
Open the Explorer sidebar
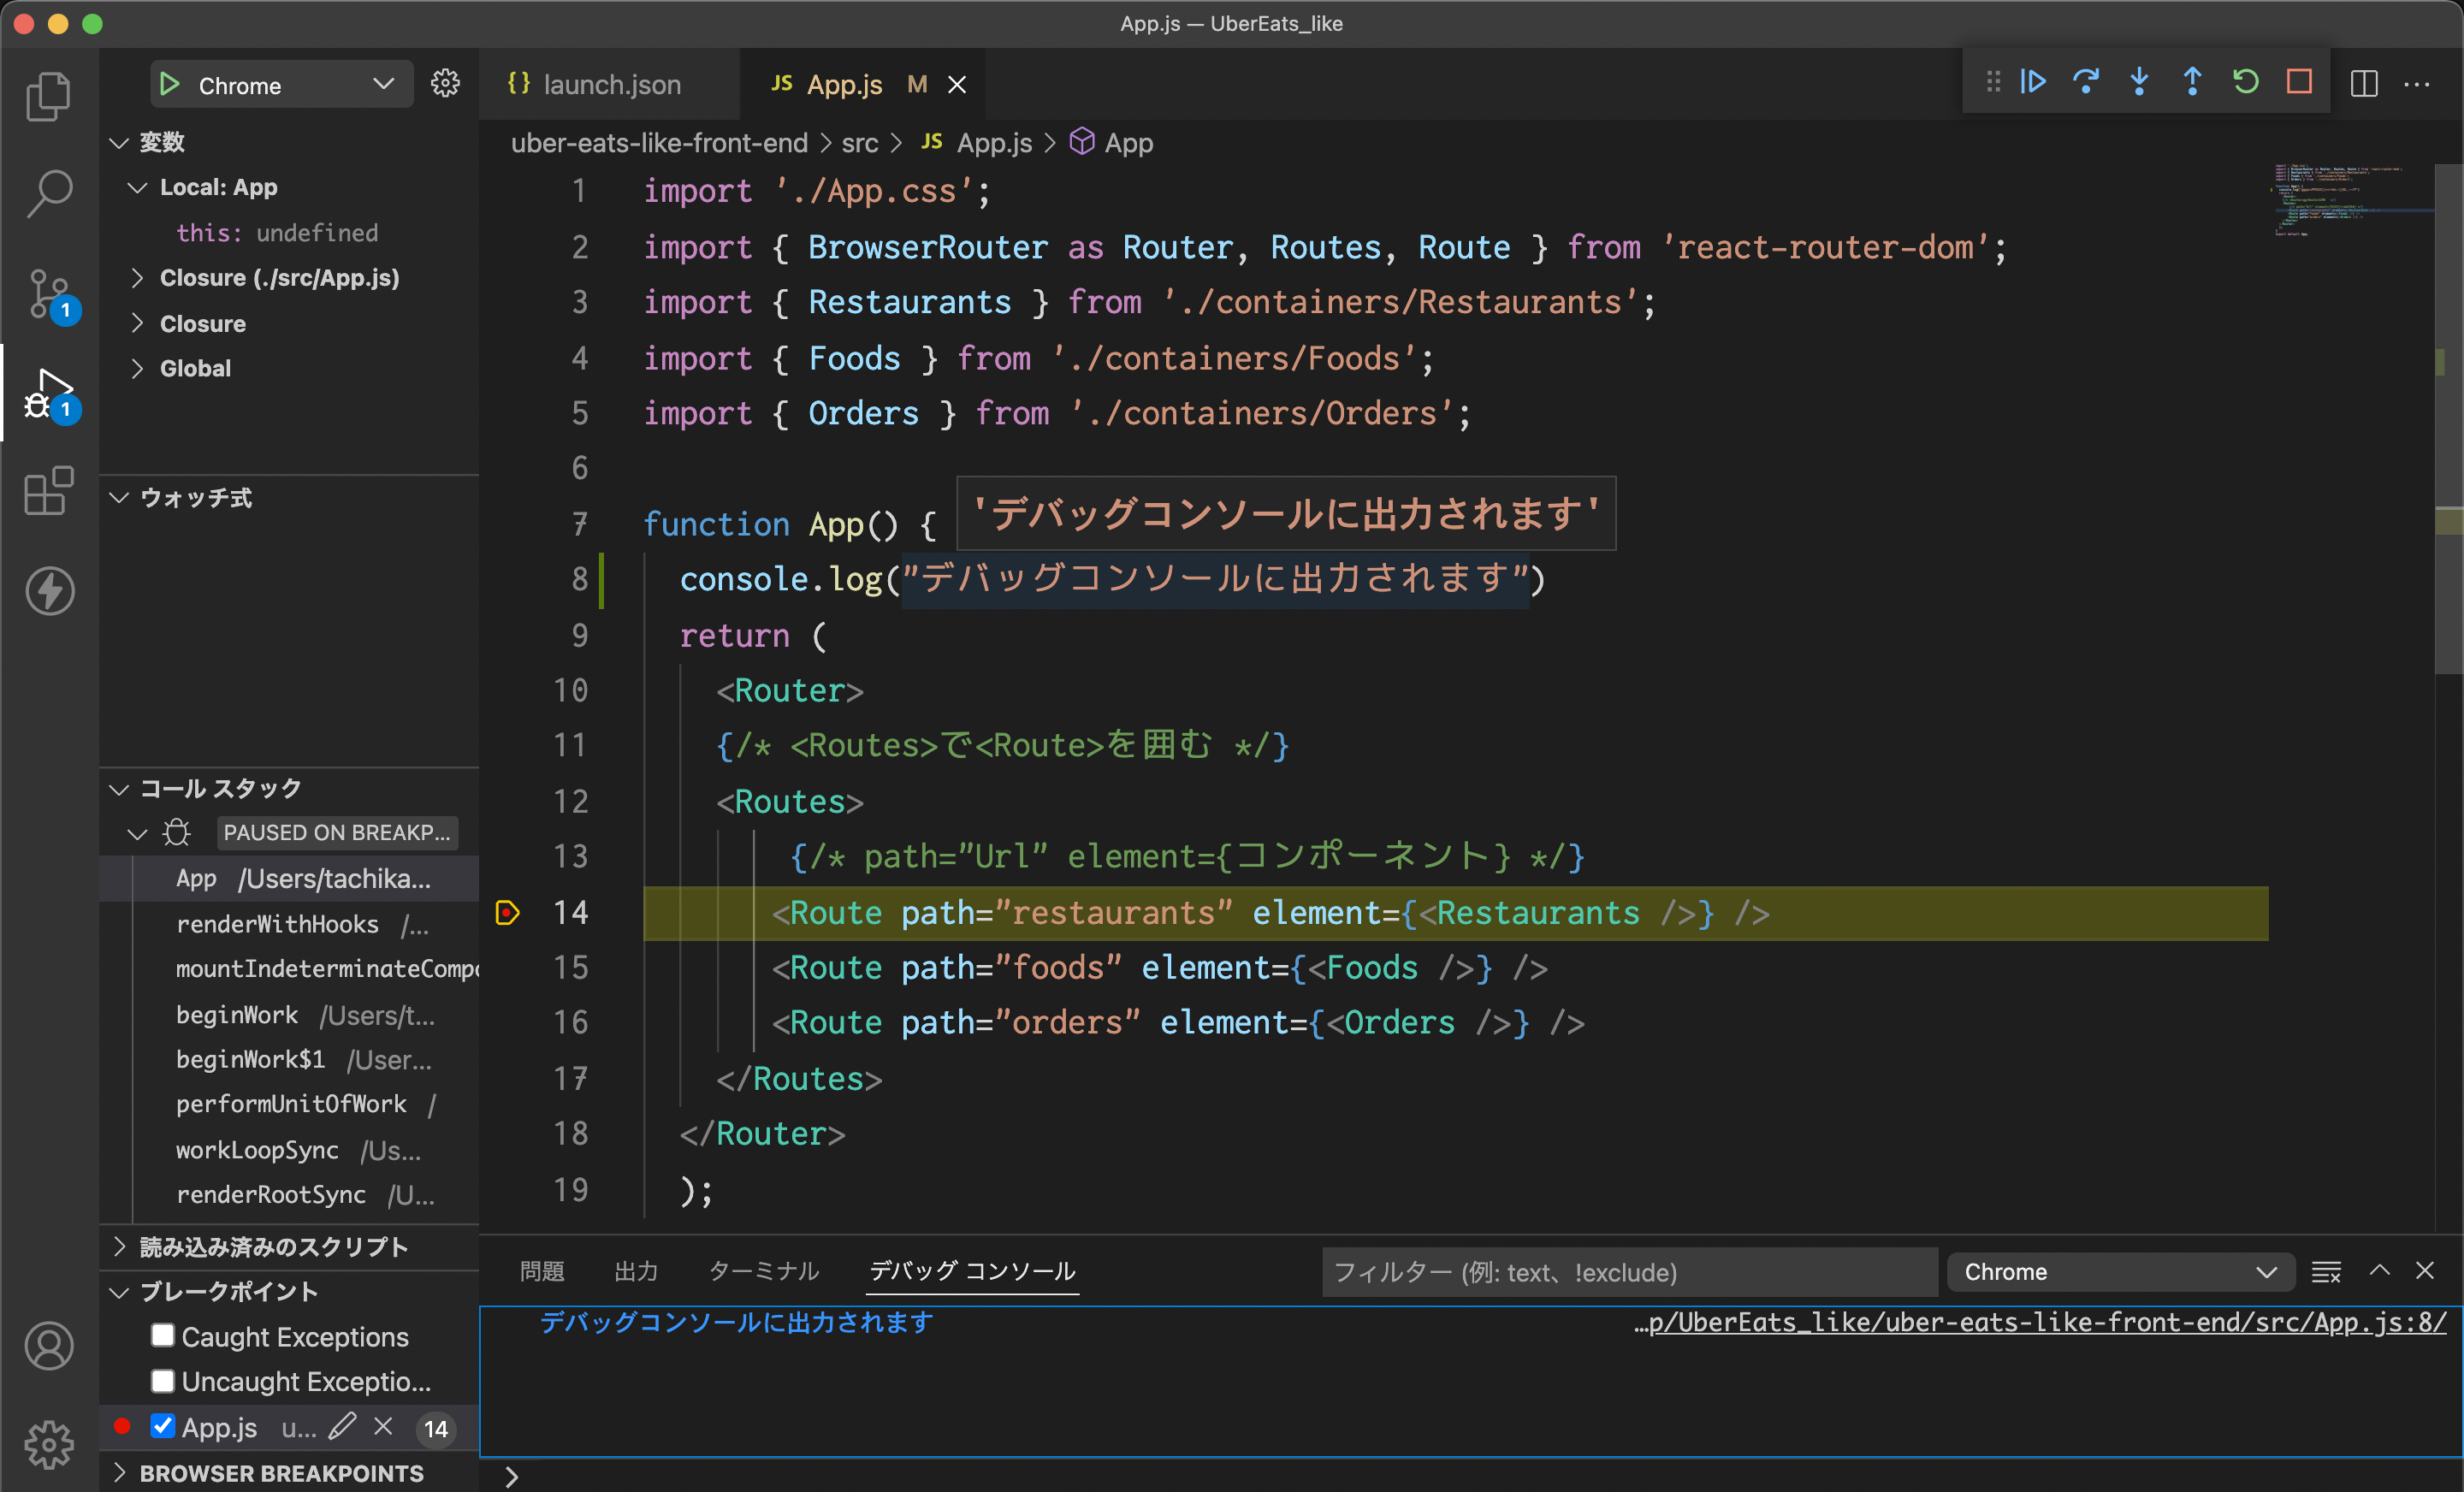pos(49,95)
